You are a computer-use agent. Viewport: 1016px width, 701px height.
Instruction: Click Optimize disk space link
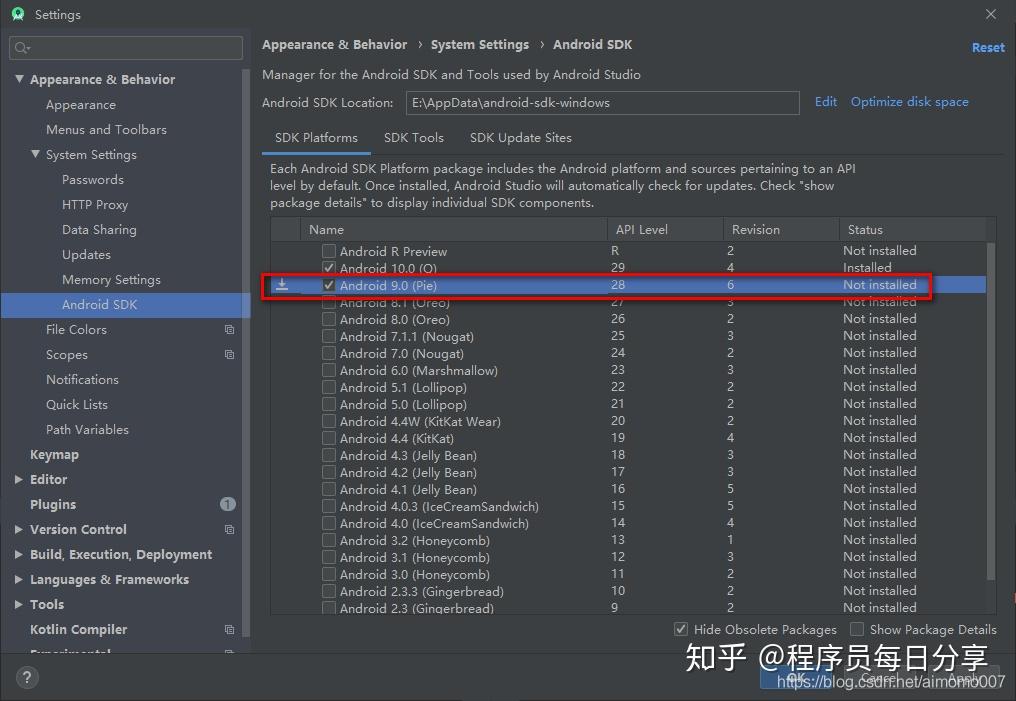pos(909,102)
